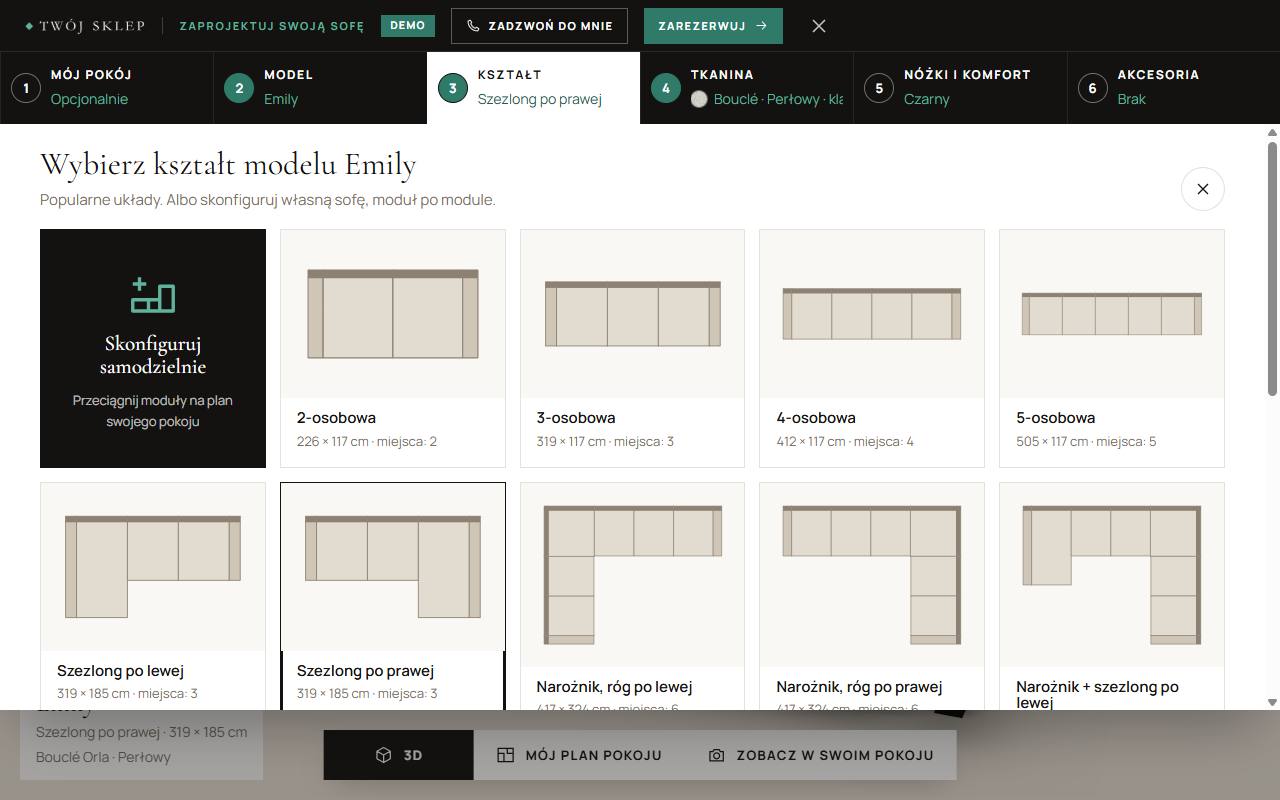This screenshot has height=800, width=1280.
Task: Click the panel vertical scrollbar
Action: [1272, 268]
